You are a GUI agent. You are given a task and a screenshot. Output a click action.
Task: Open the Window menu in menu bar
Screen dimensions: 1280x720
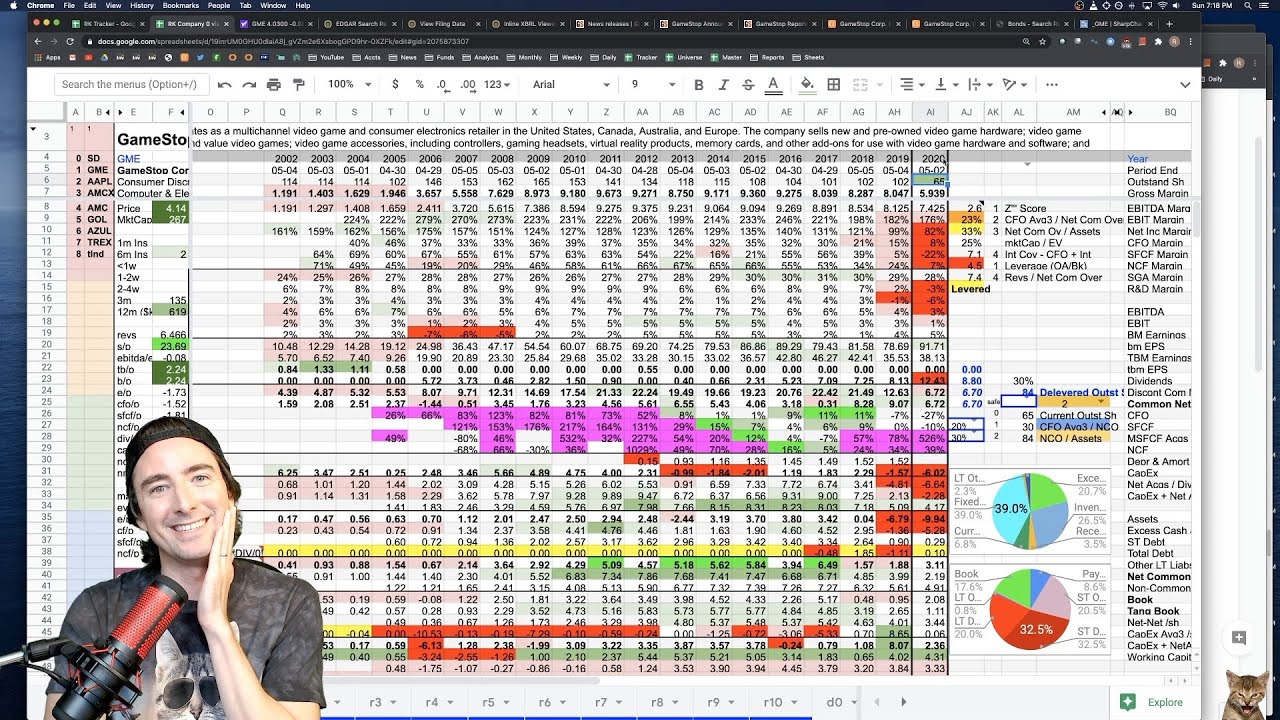[273, 6]
